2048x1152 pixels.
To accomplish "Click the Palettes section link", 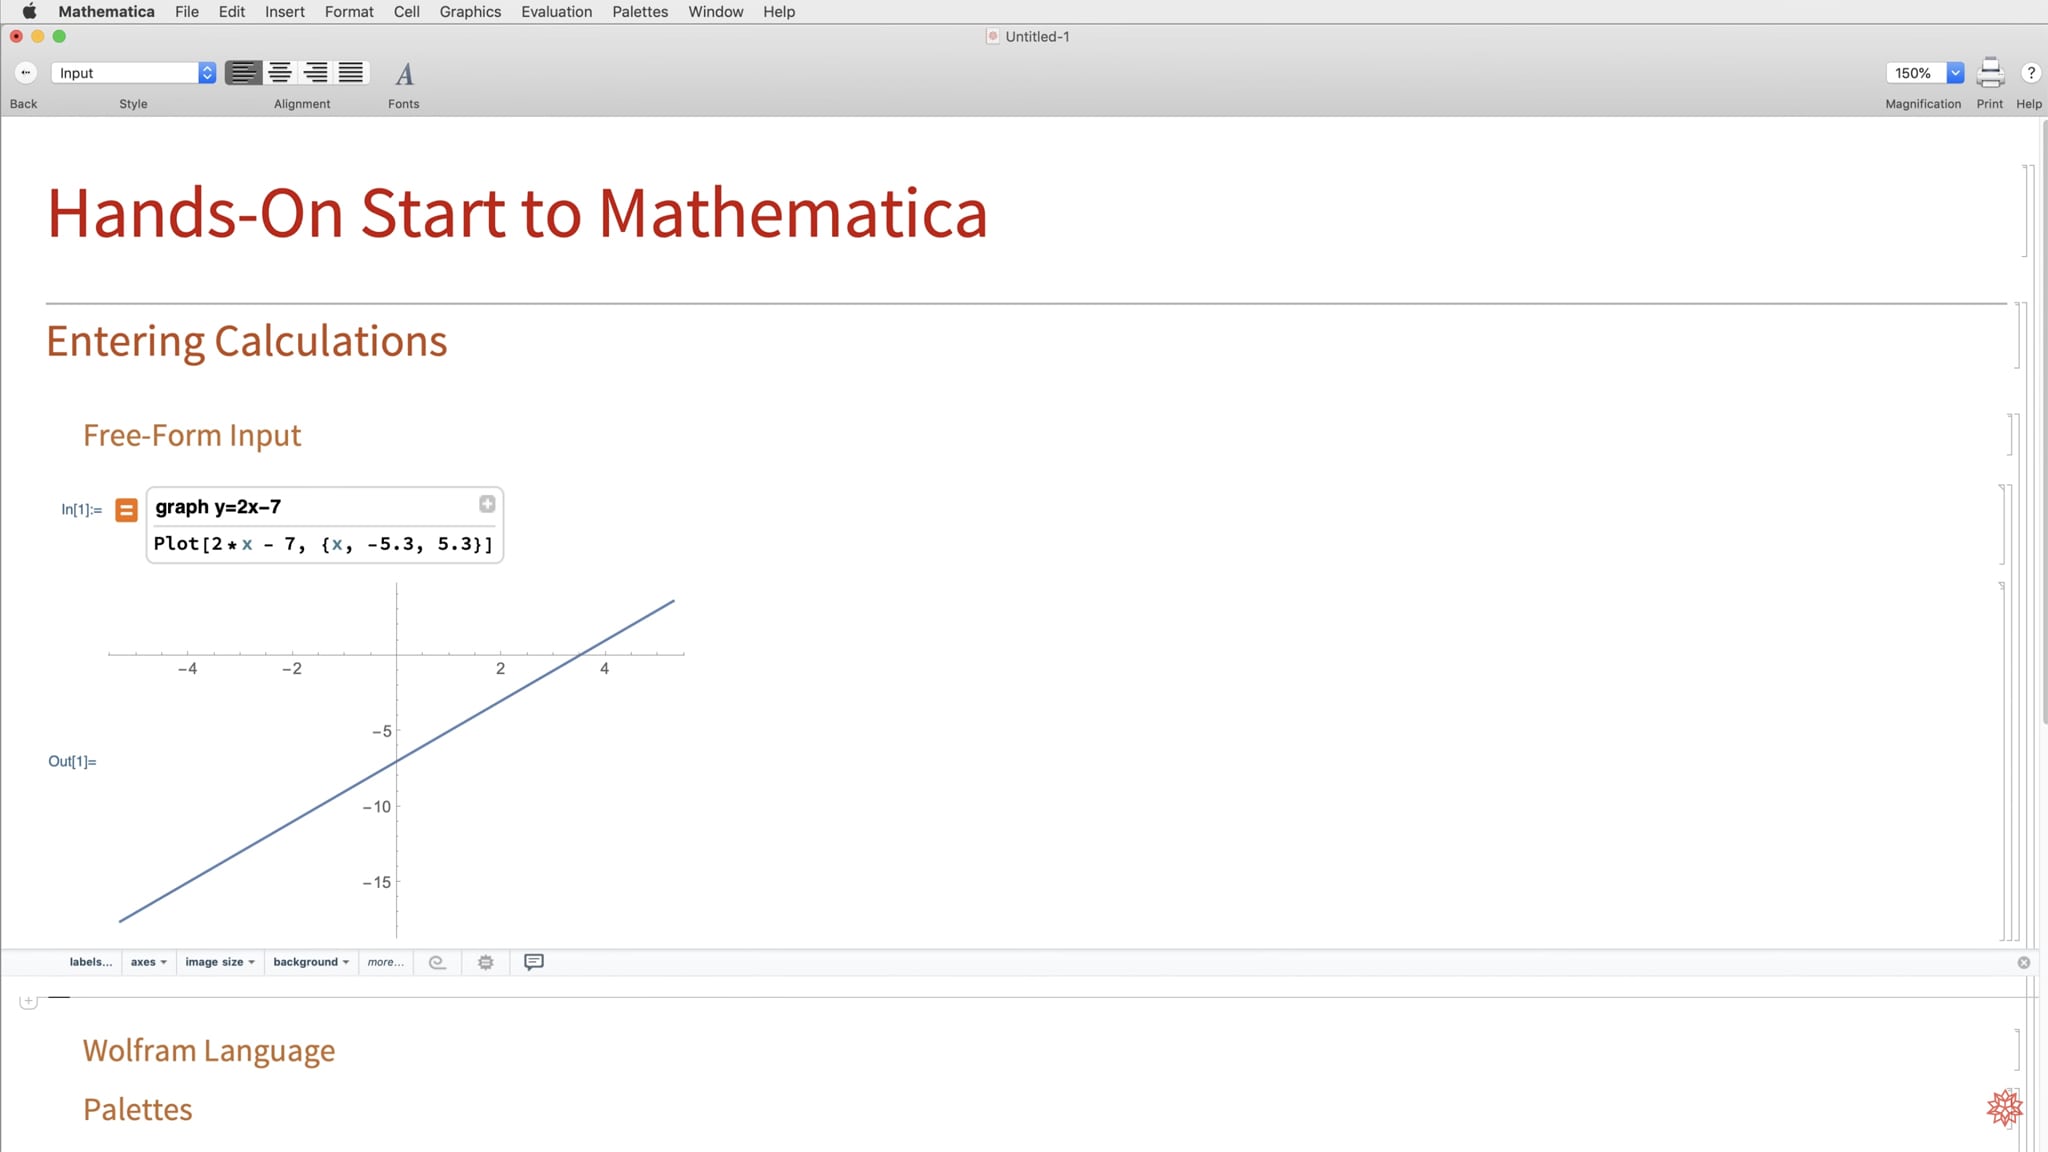I will tap(136, 1110).
